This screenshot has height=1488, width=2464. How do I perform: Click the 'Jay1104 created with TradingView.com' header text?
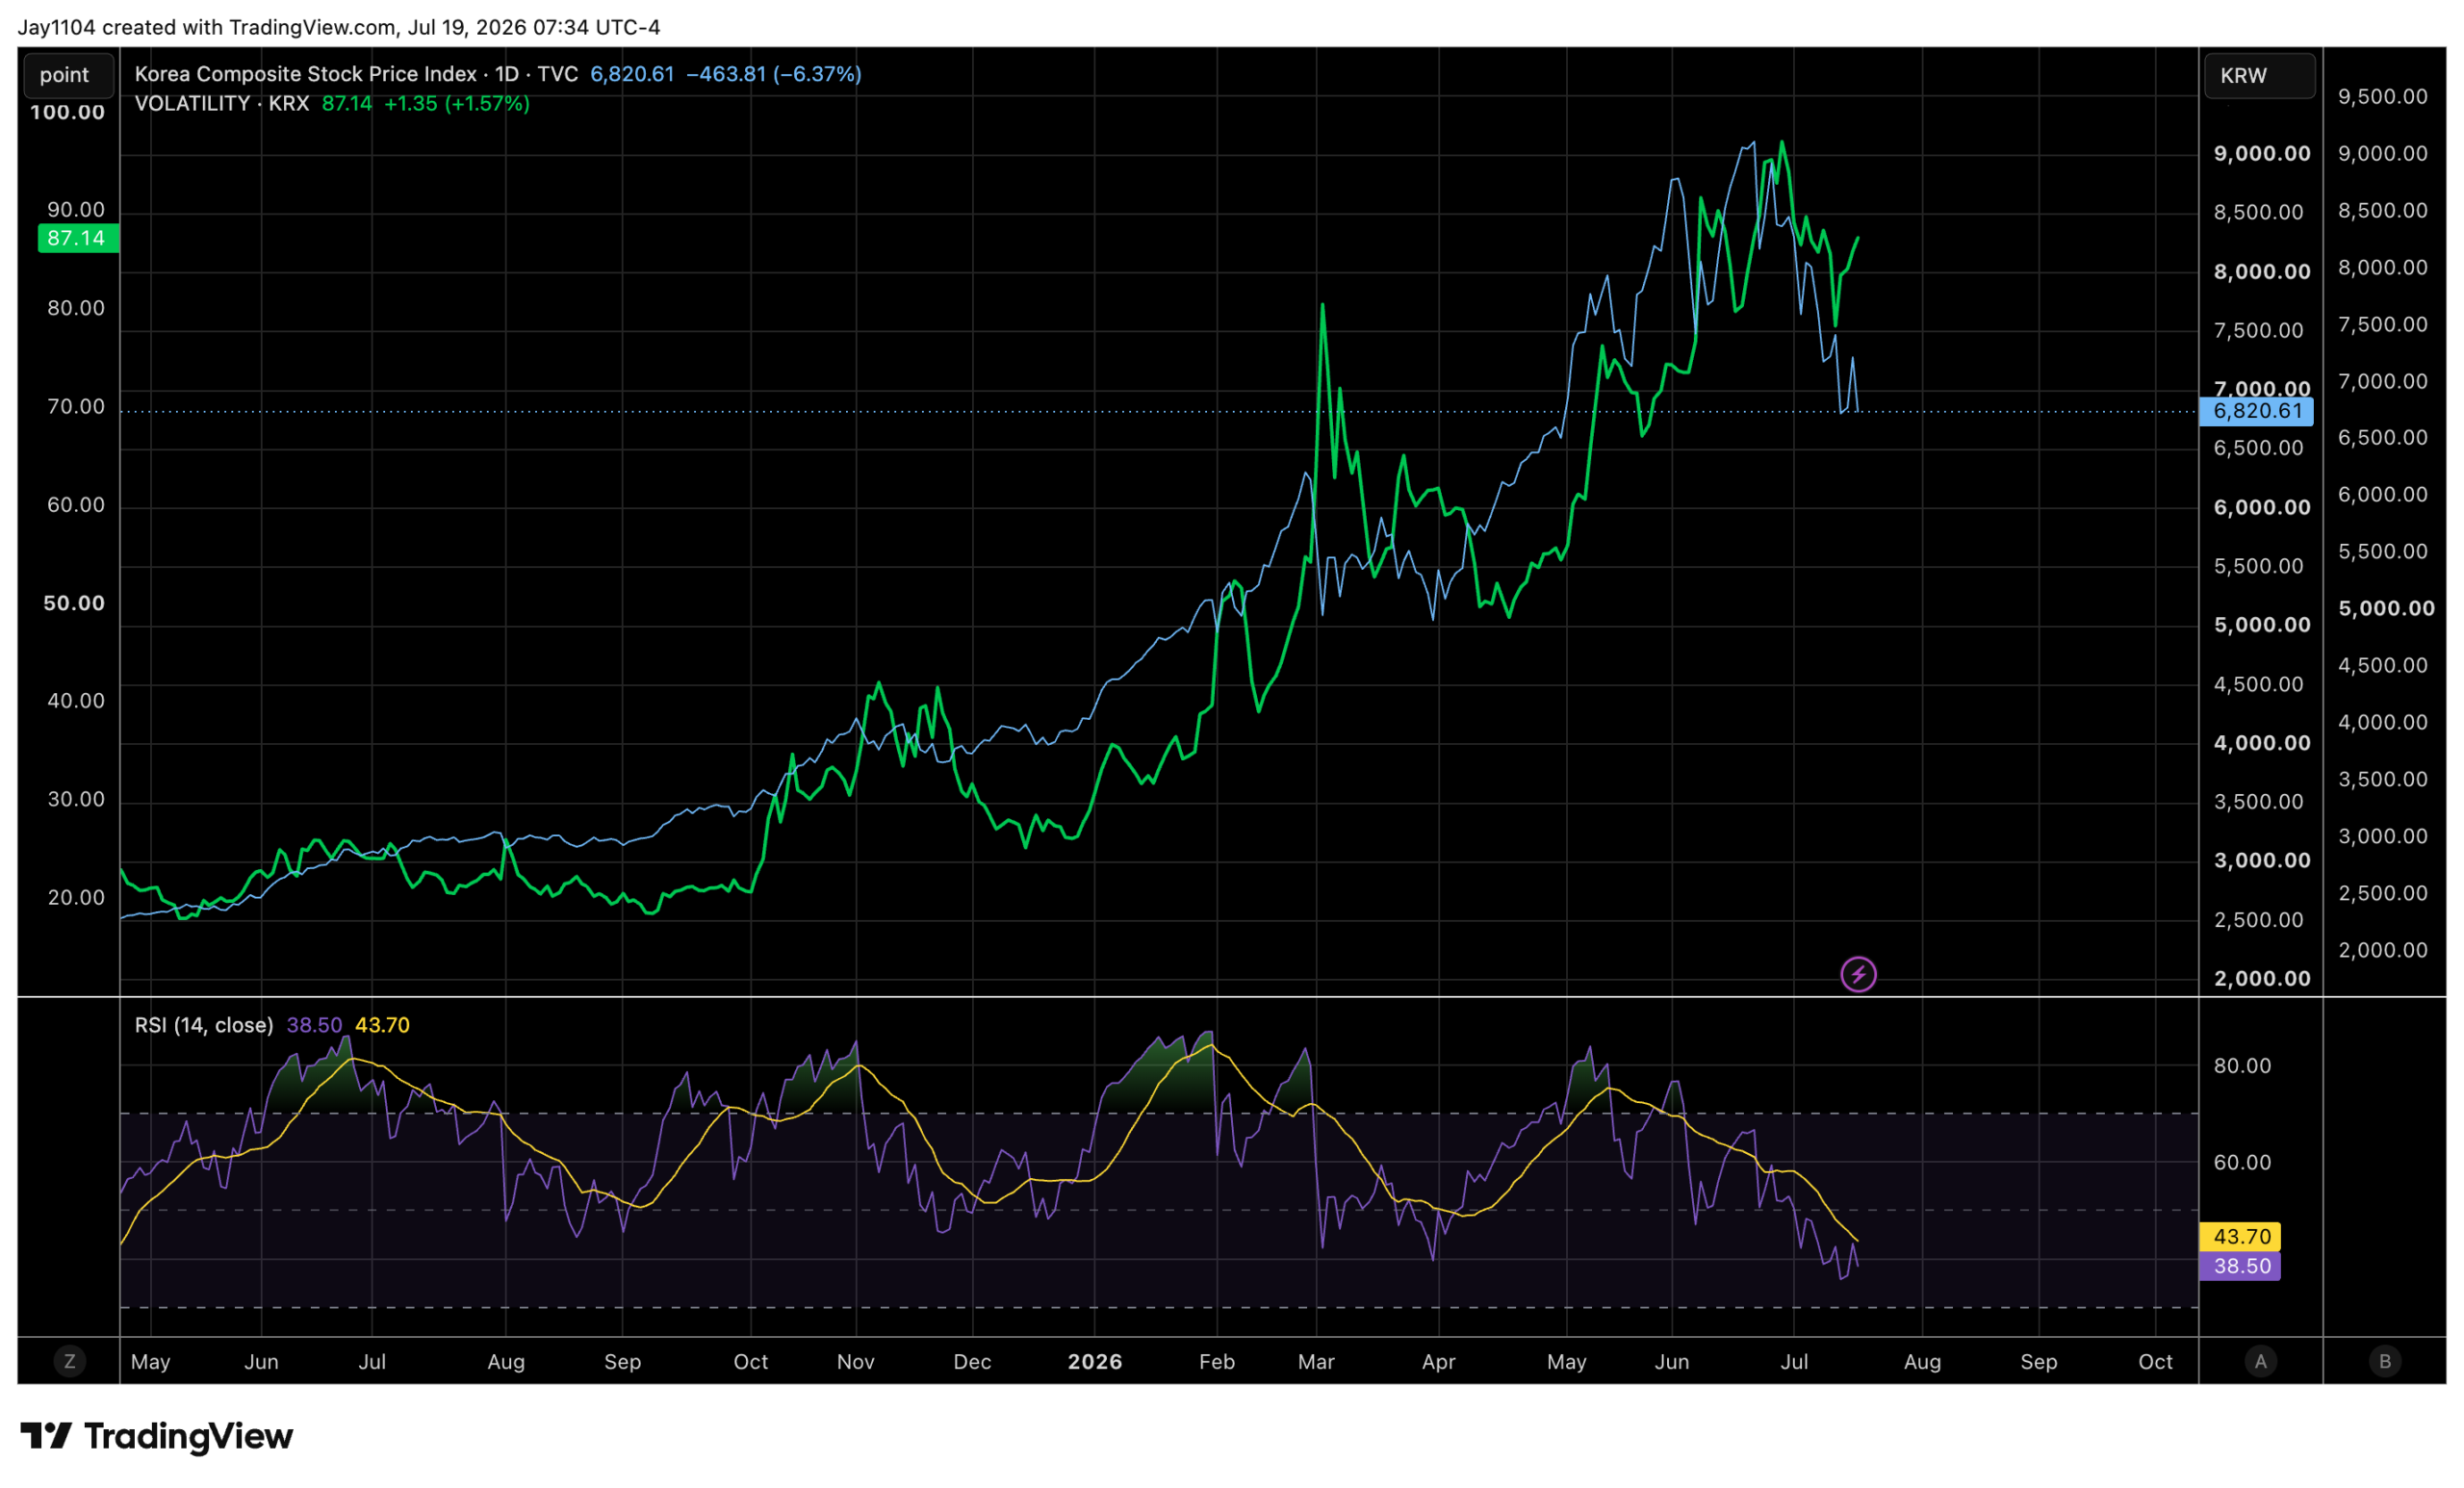pyautogui.click(x=207, y=27)
